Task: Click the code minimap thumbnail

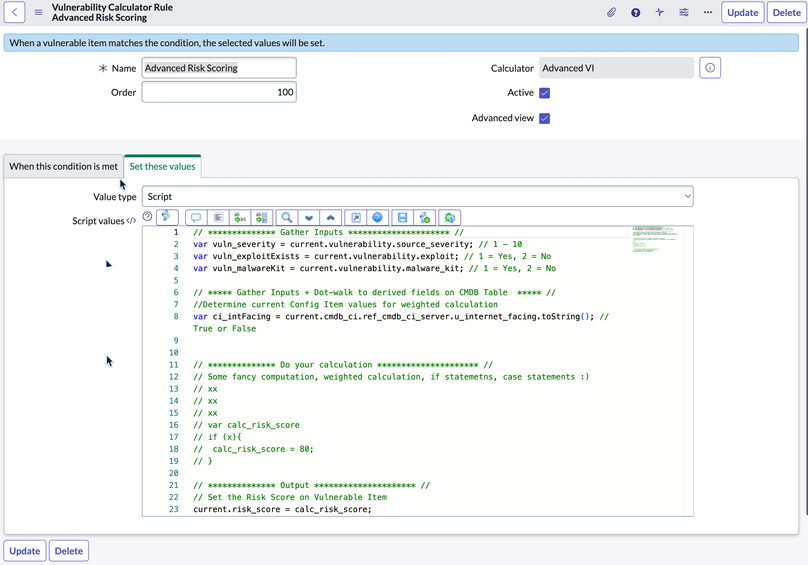Action: [654, 239]
